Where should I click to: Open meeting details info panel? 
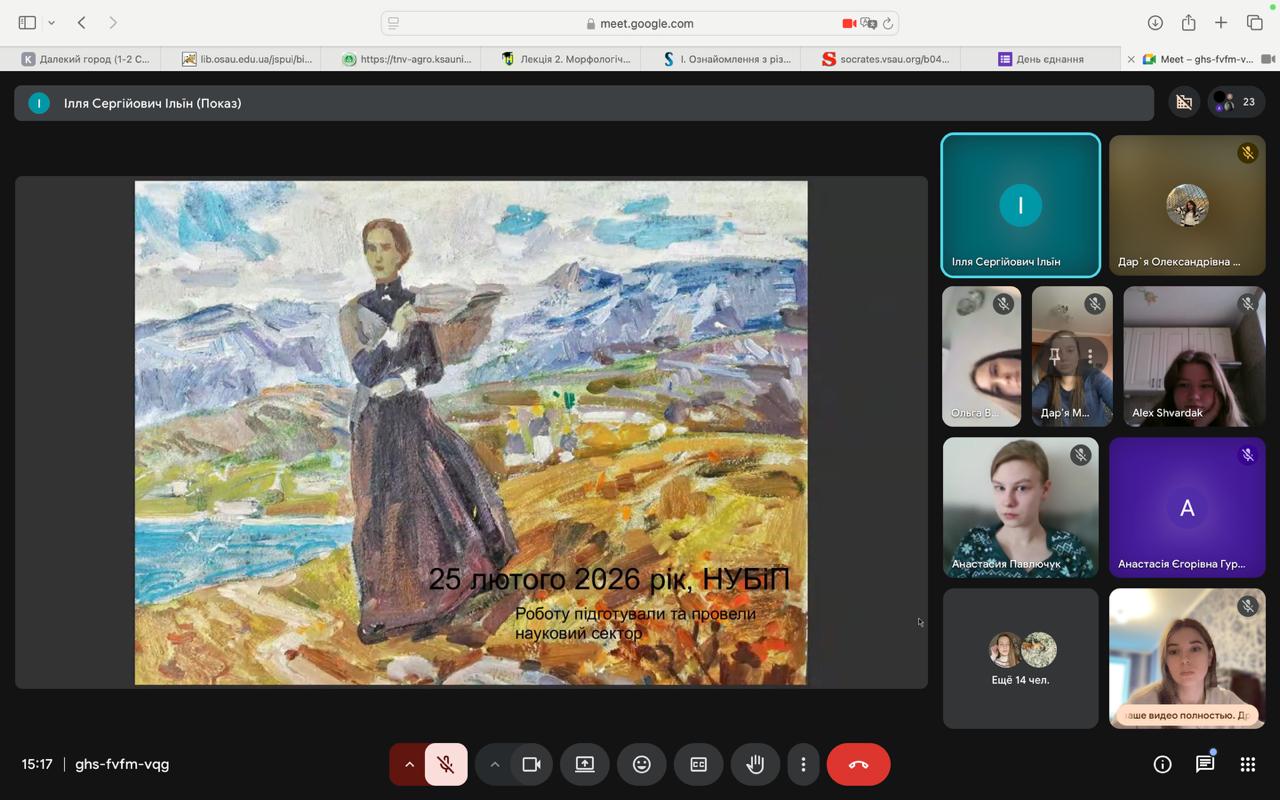pyautogui.click(x=1162, y=765)
